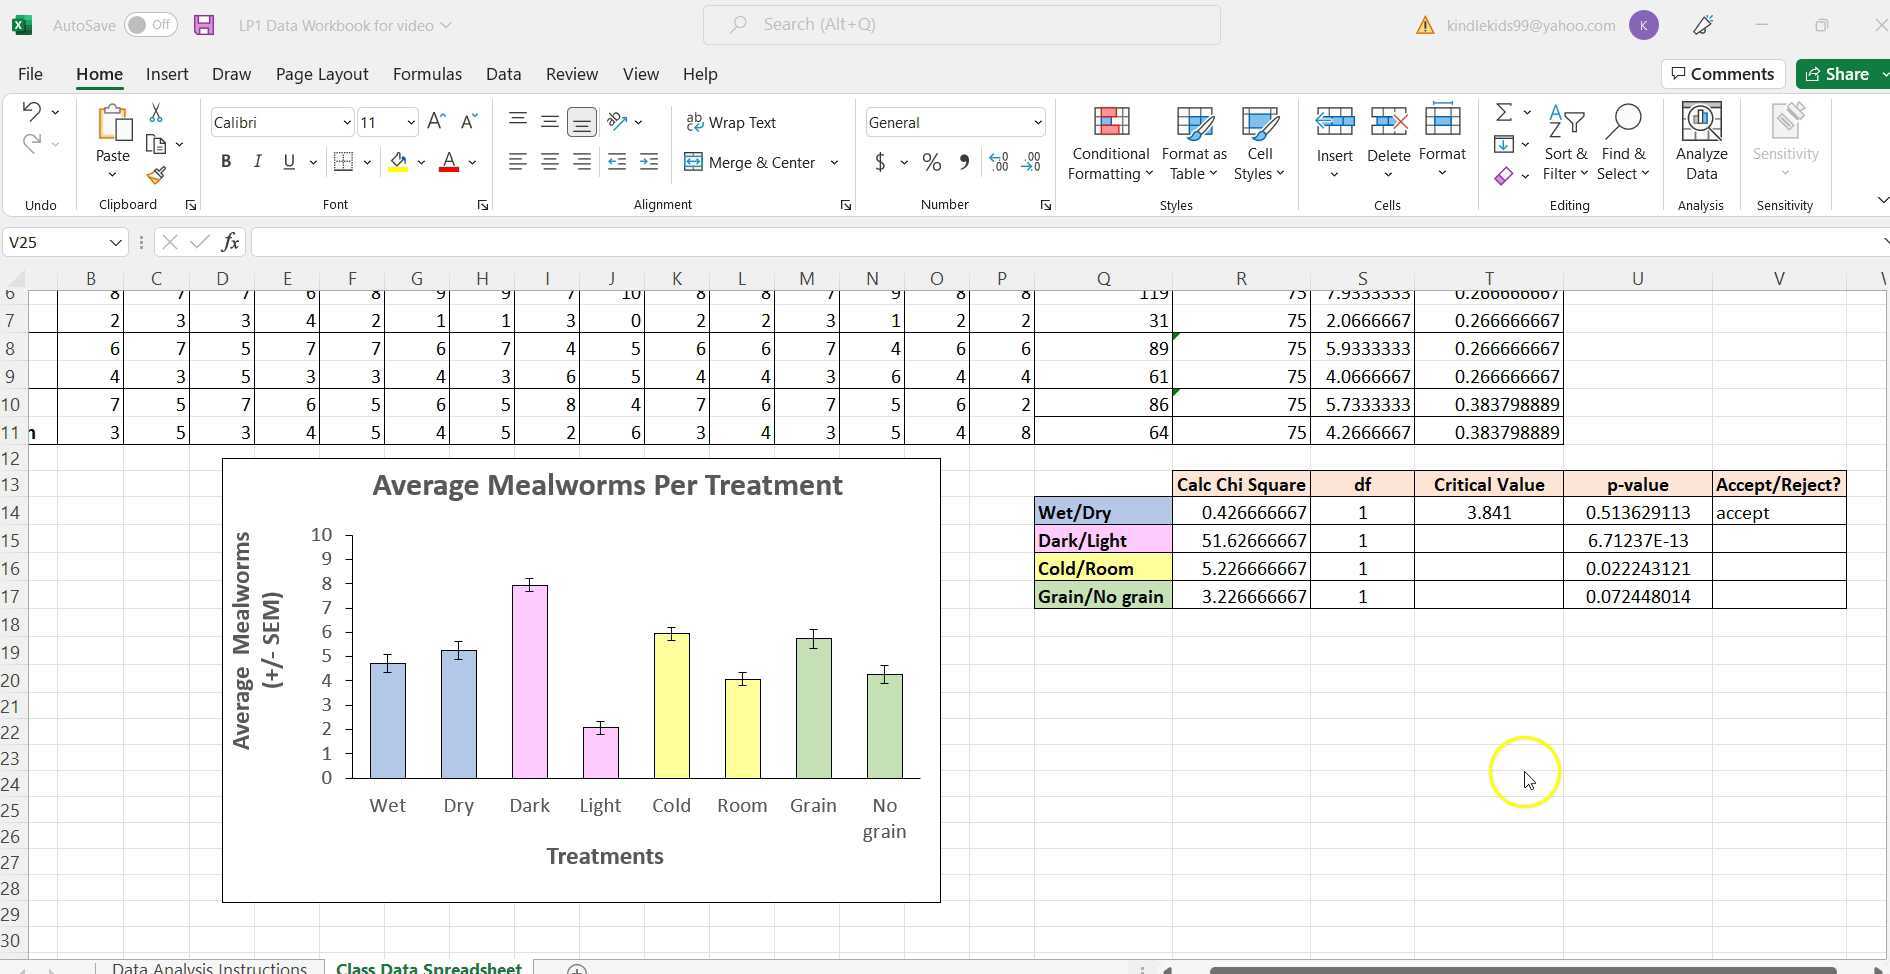Toggle the AutoSave switch
This screenshot has height=974, width=1890.
150,25
